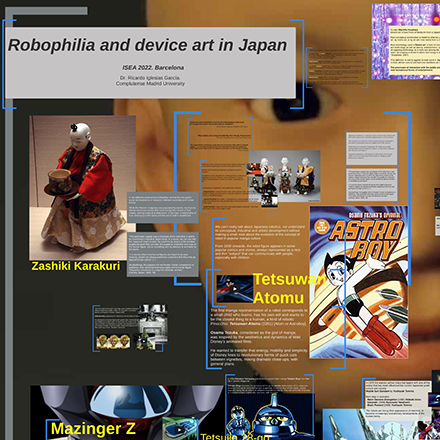The image size is (440, 440).
Task: Open the black-and-white historical photo
Action: click(153, 322)
